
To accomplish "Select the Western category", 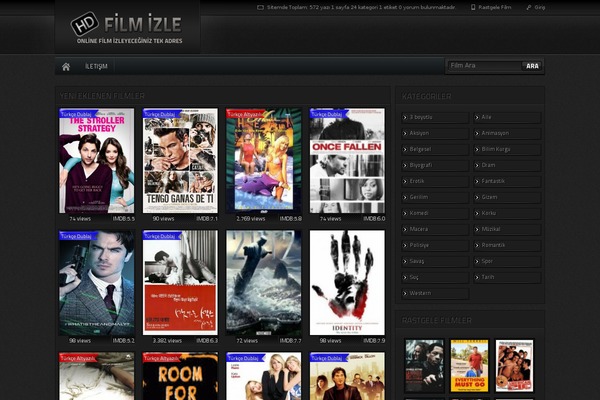I will pyautogui.click(x=435, y=293).
